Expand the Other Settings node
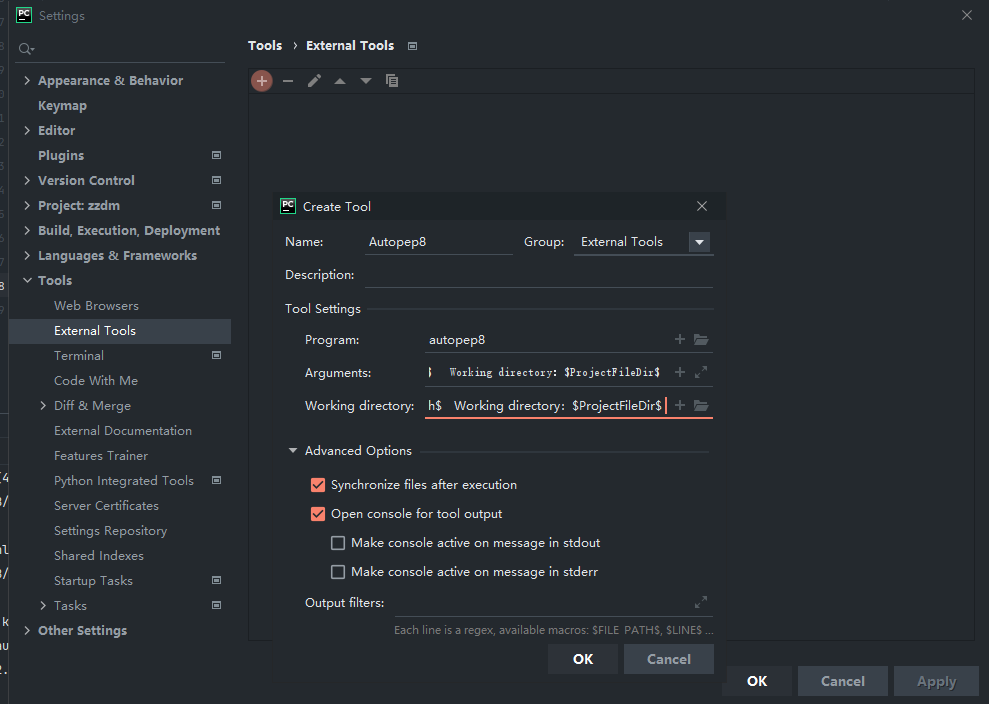 [x=27, y=630]
